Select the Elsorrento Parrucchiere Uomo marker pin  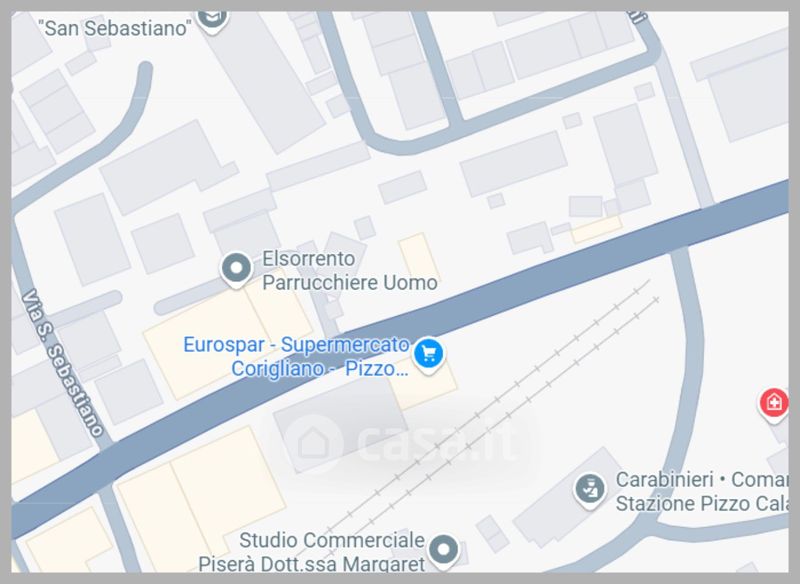(x=236, y=269)
